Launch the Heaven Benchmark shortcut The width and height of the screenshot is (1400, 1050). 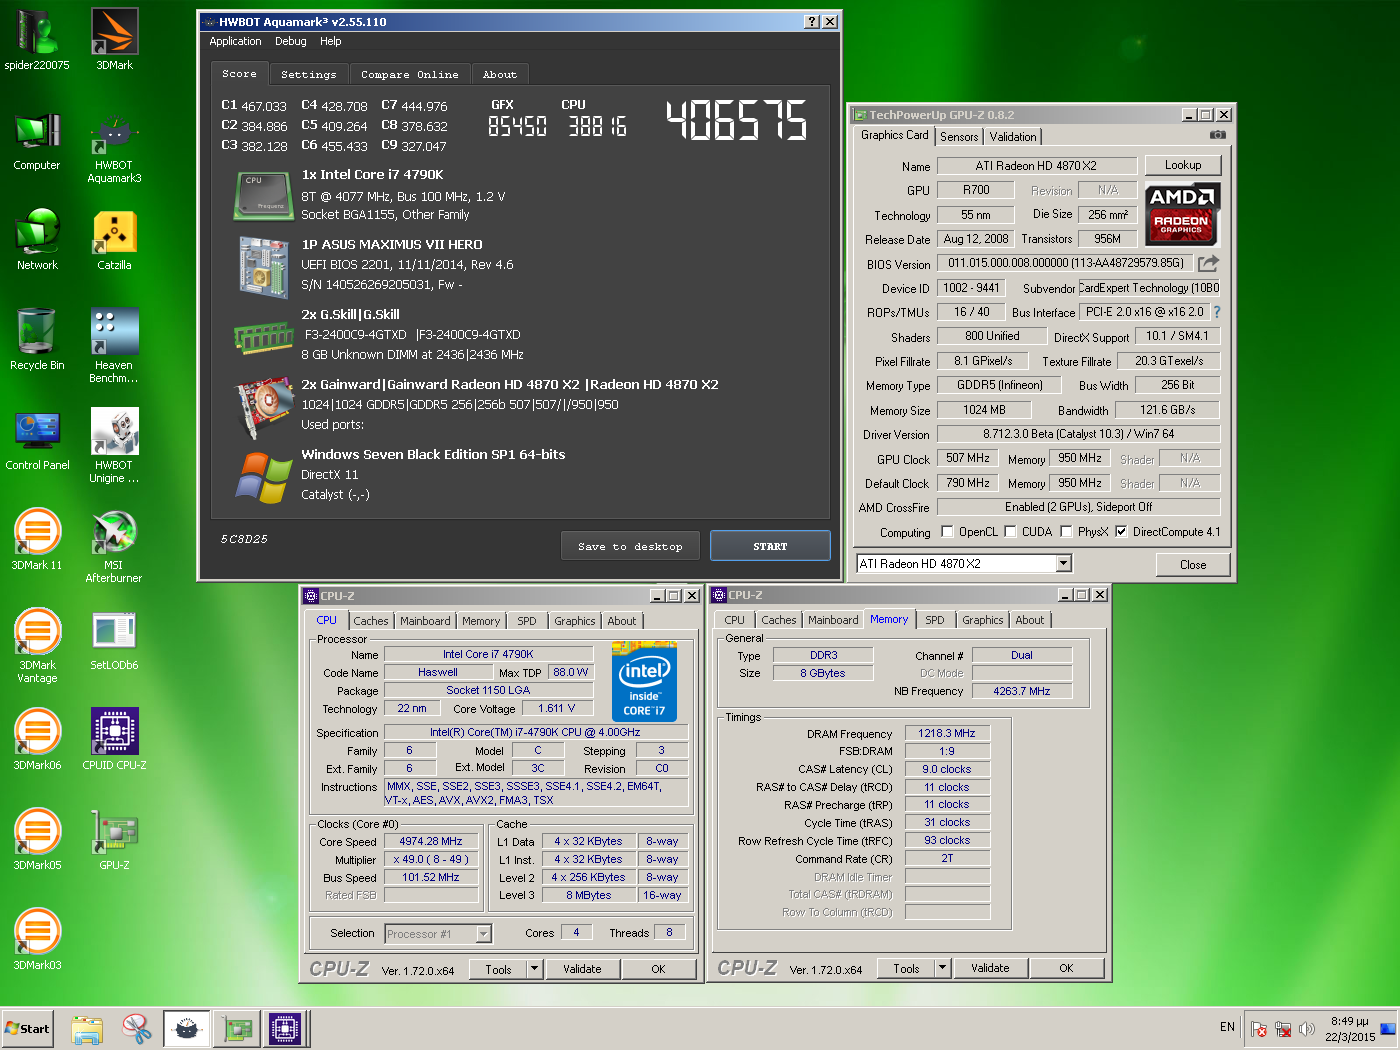(114, 347)
